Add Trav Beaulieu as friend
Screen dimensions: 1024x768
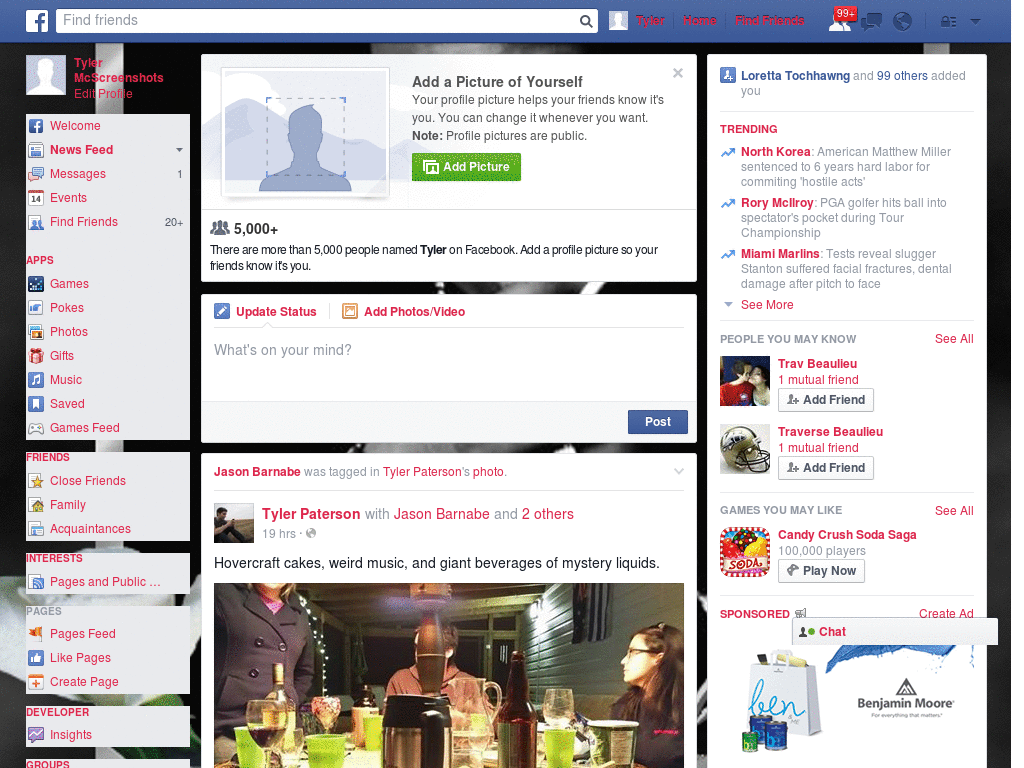(x=825, y=400)
